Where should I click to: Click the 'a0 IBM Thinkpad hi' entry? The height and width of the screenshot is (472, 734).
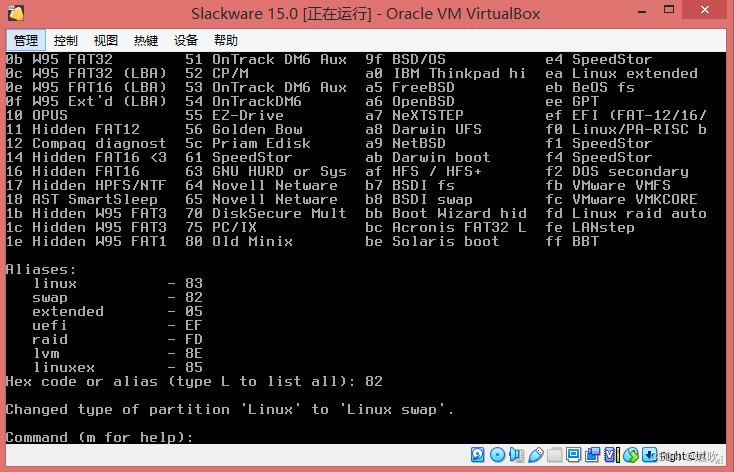(446, 74)
